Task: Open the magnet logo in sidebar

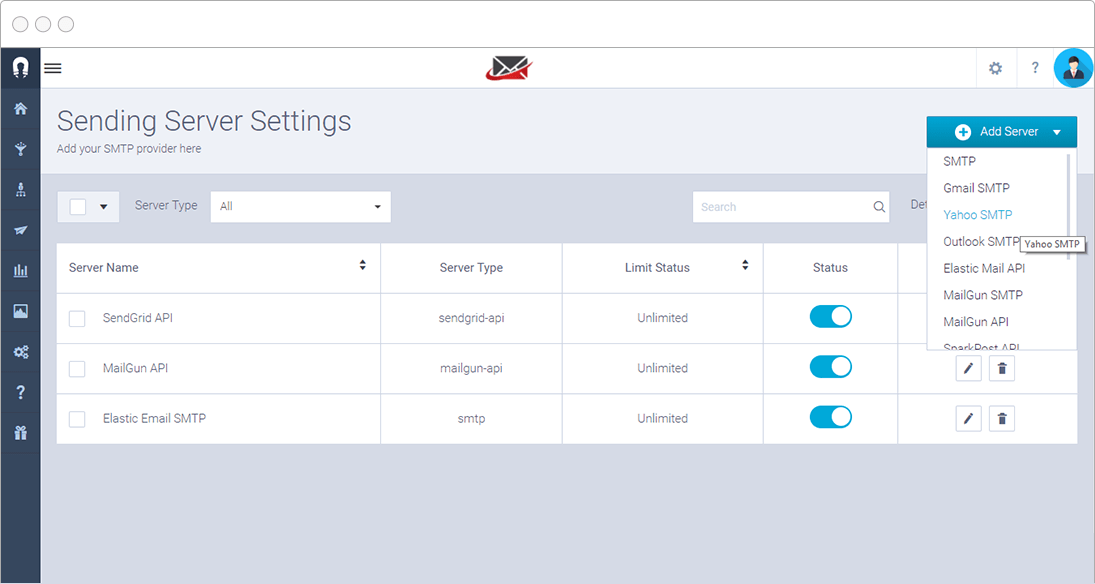Action: point(20,68)
